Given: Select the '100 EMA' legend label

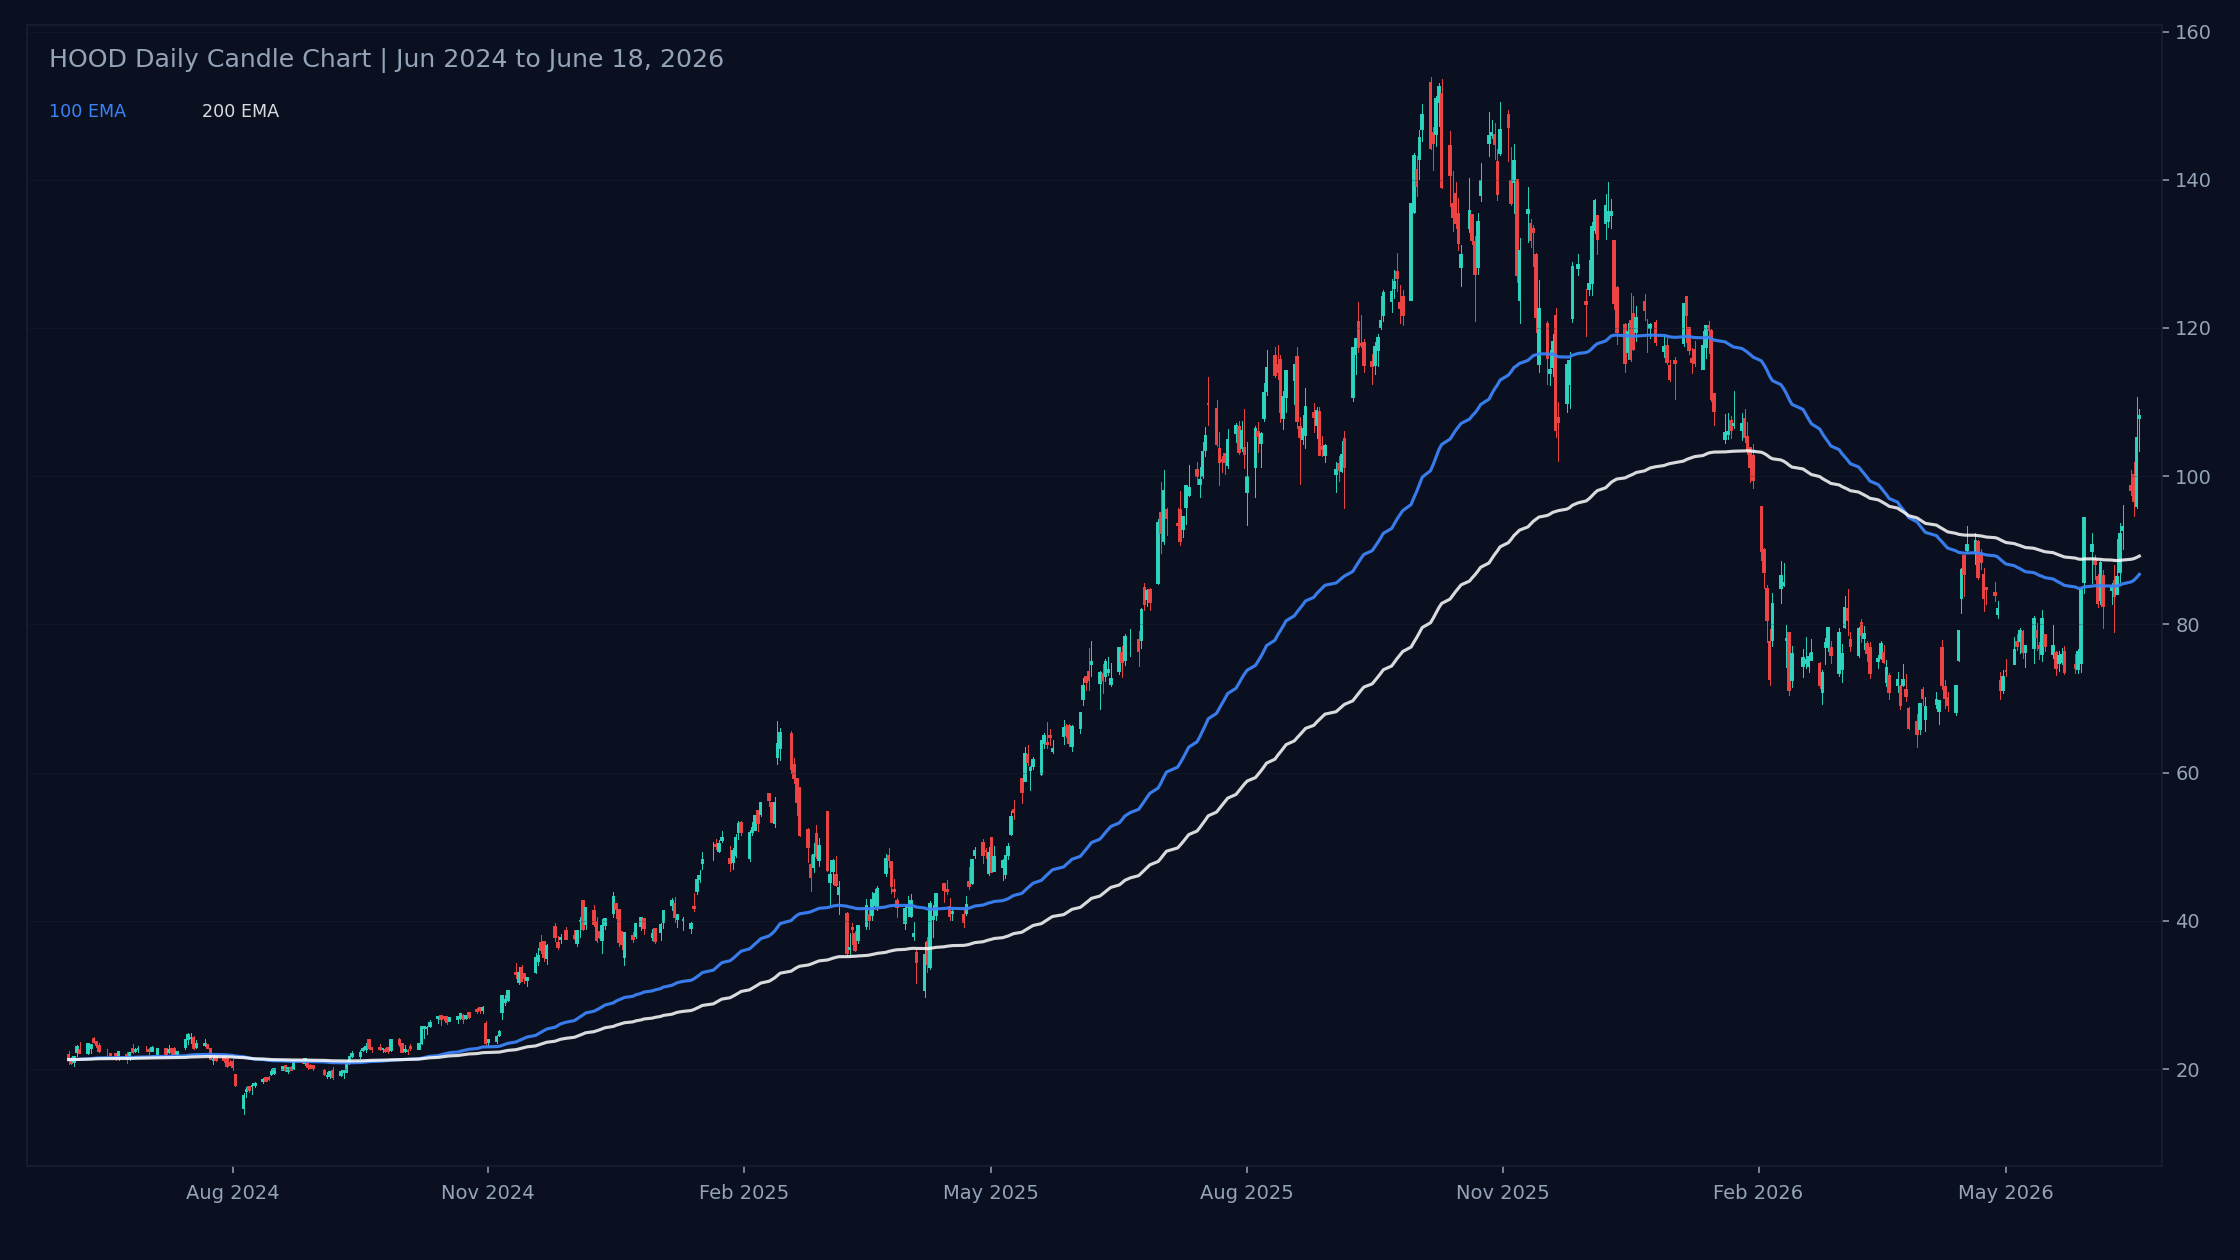Looking at the screenshot, I should (x=87, y=112).
